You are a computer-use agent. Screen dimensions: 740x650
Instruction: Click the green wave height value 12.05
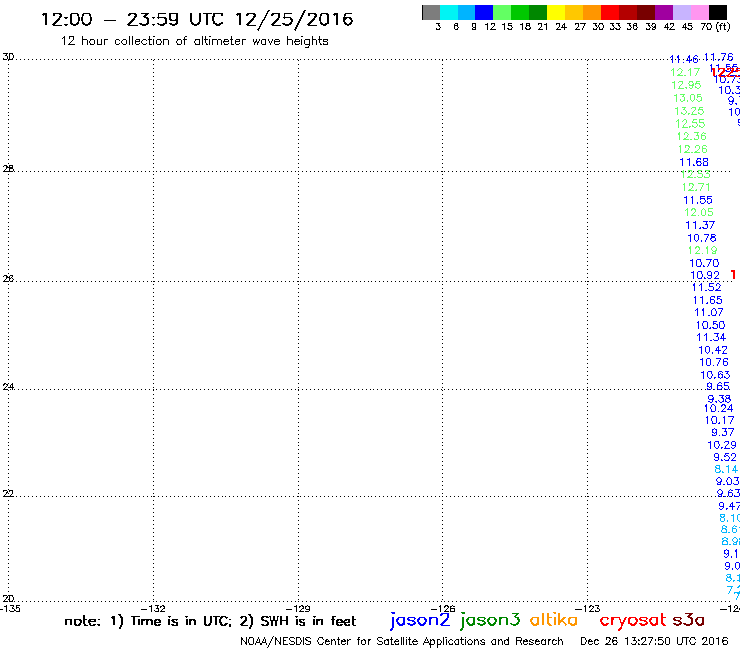tap(699, 212)
